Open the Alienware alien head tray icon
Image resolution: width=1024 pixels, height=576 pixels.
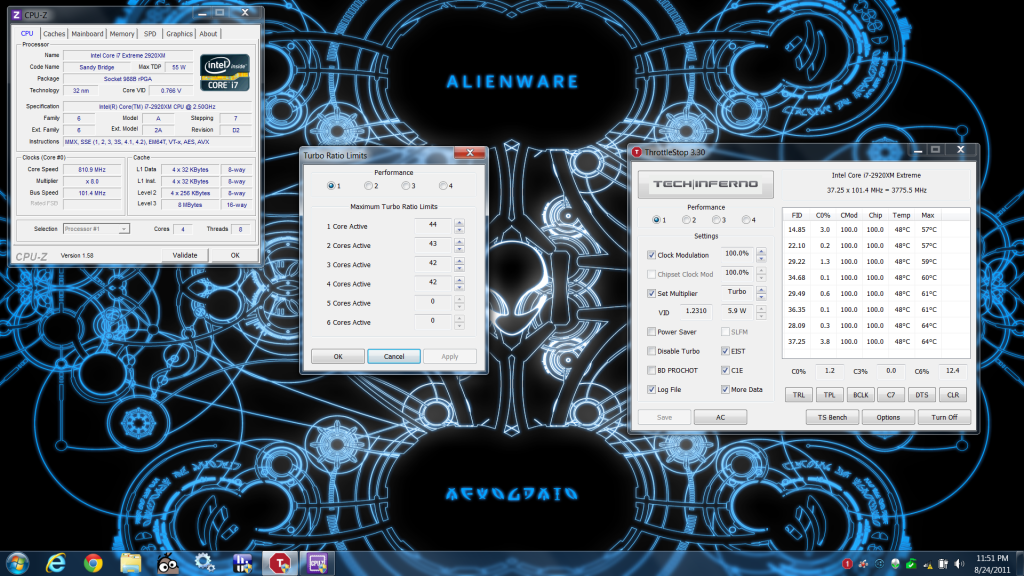[895, 564]
